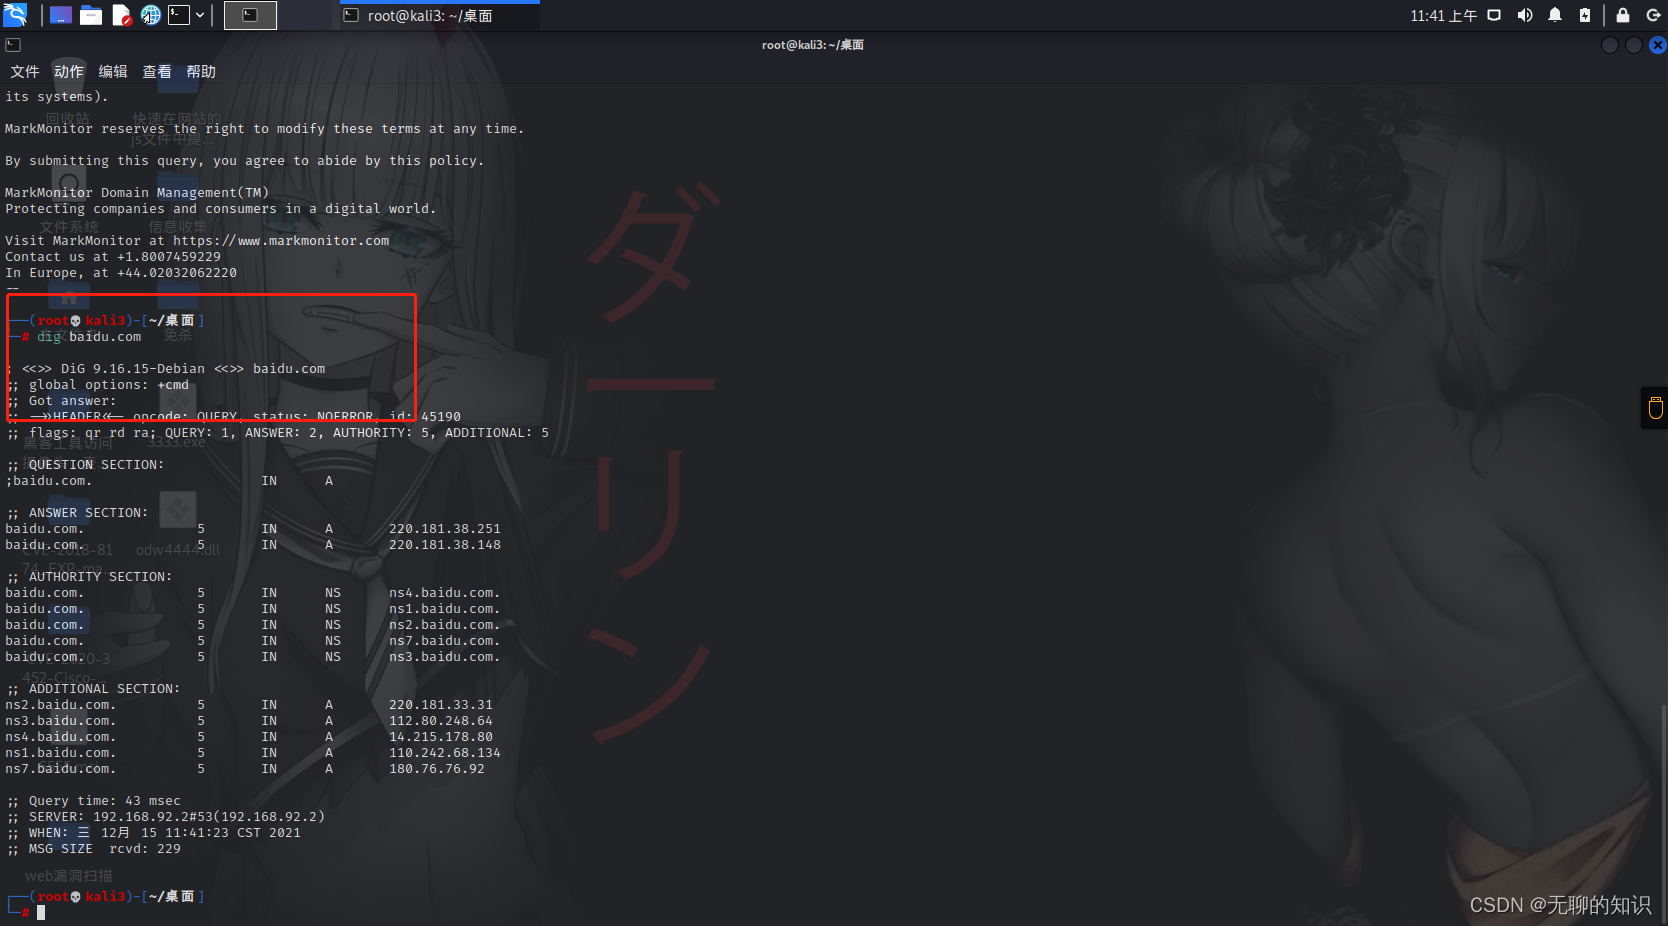The height and width of the screenshot is (926, 1668).
Task: Open the 编辑 menu
Action: (113, 72)
